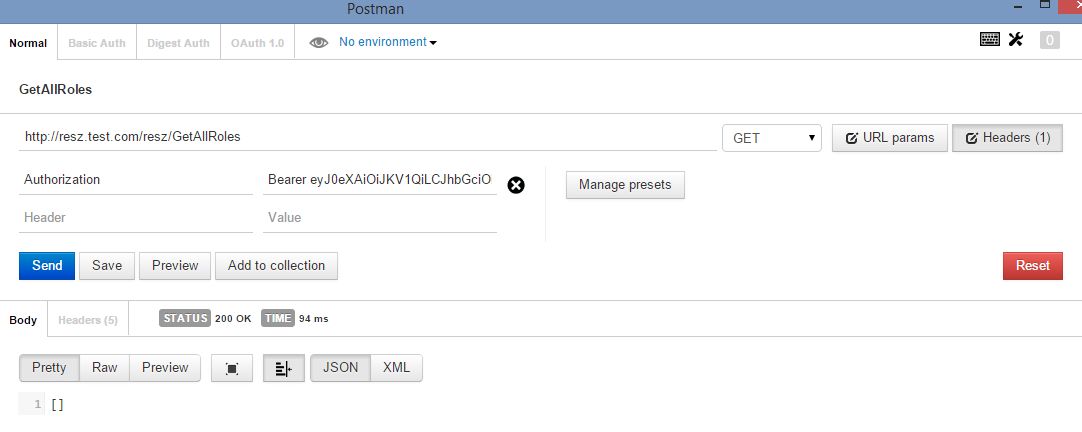This screenshot has width=1082, height=432.
Task: Toggle the Headers (1) button
Action: tap(1007, 138)
